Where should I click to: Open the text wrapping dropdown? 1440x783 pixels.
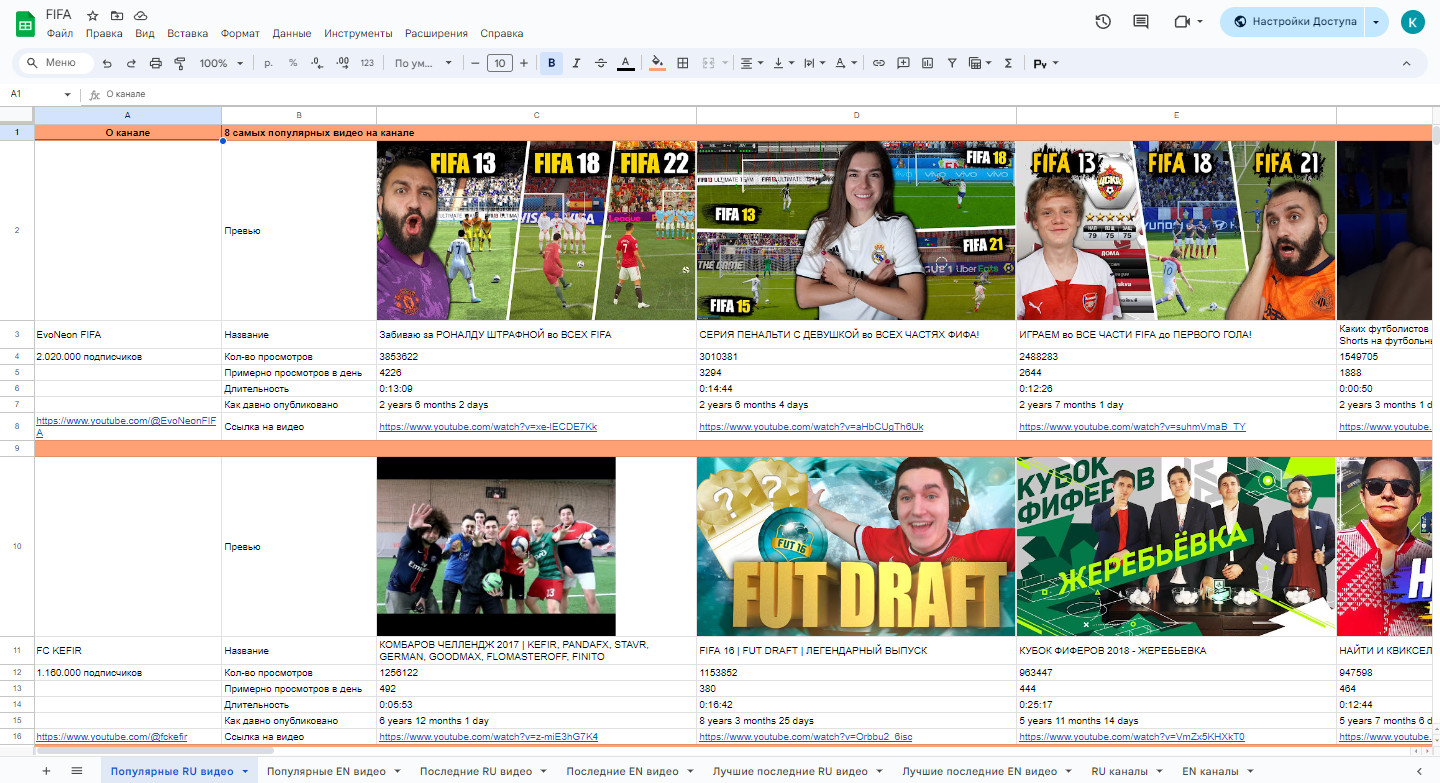[814, 63]
